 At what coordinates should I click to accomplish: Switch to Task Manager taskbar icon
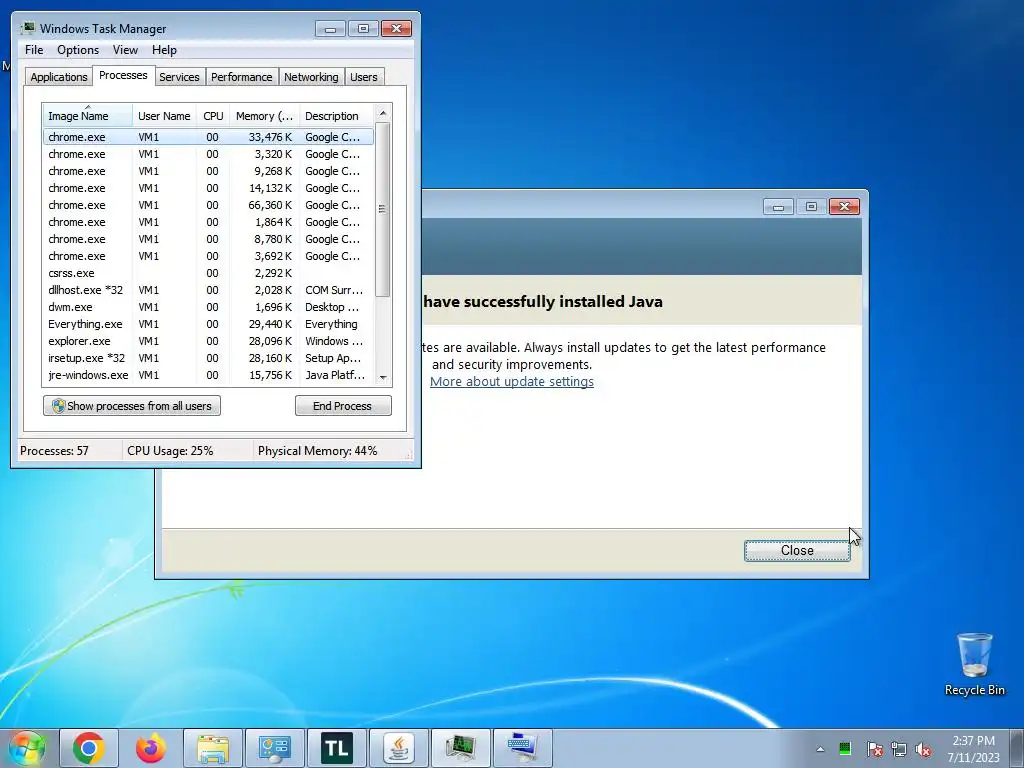point(461,748)
